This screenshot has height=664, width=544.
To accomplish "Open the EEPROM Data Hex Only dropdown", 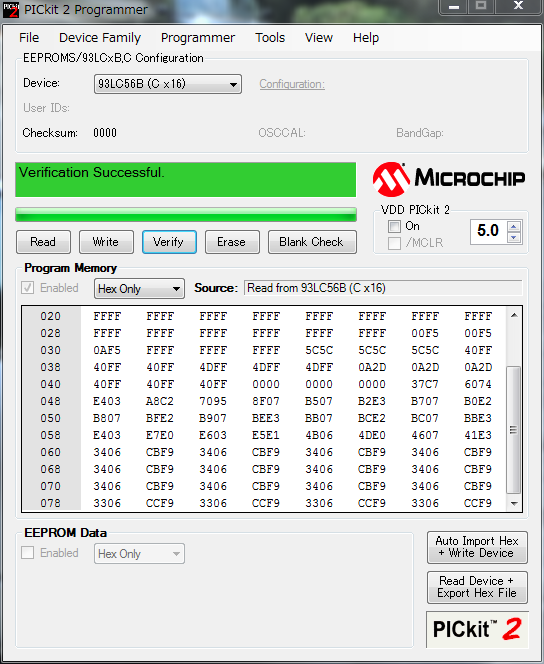I will point(139,553).
